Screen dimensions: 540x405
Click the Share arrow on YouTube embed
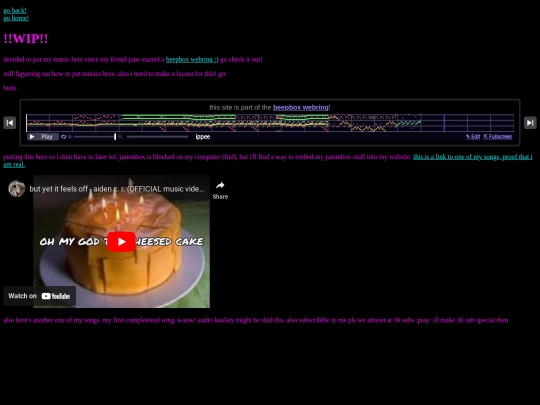point(220,190)
